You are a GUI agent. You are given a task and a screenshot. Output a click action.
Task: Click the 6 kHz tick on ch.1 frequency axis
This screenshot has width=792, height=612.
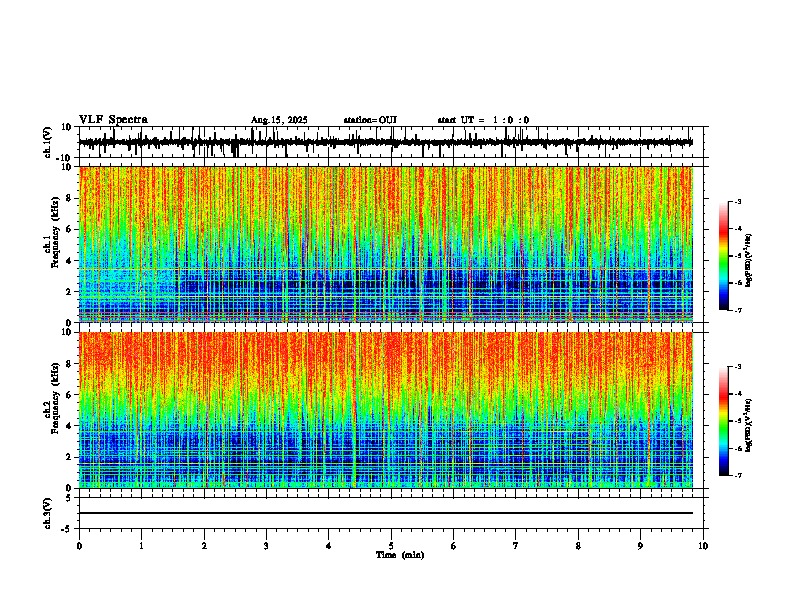click(x=69, y=229)
